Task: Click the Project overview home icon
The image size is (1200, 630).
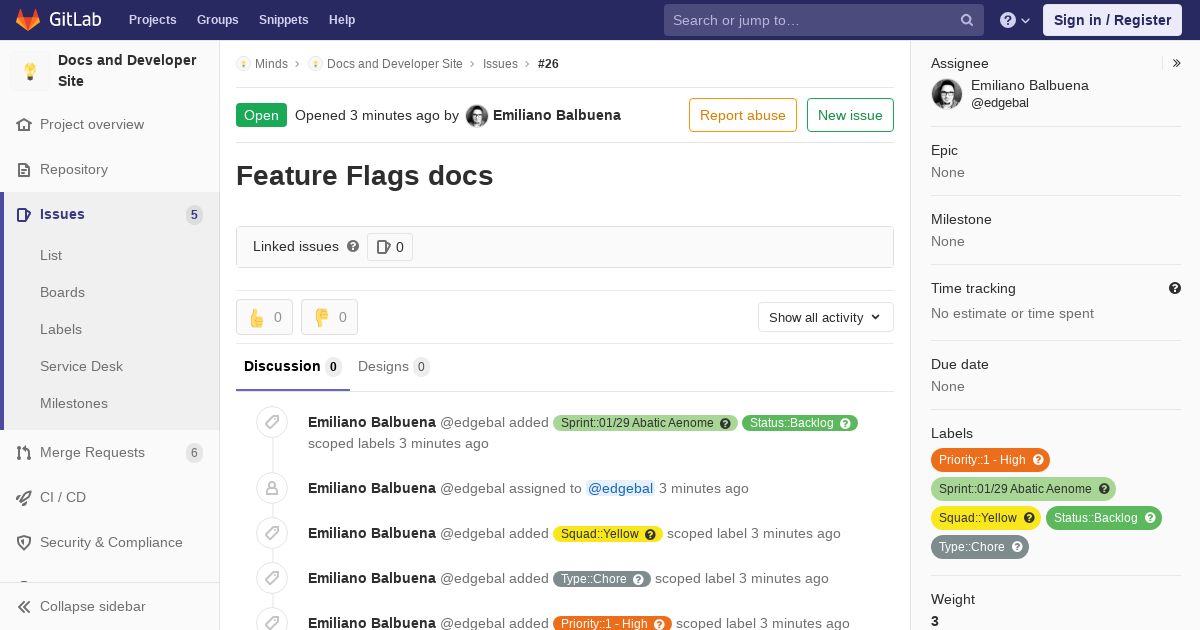Action: tap(24, 125)
